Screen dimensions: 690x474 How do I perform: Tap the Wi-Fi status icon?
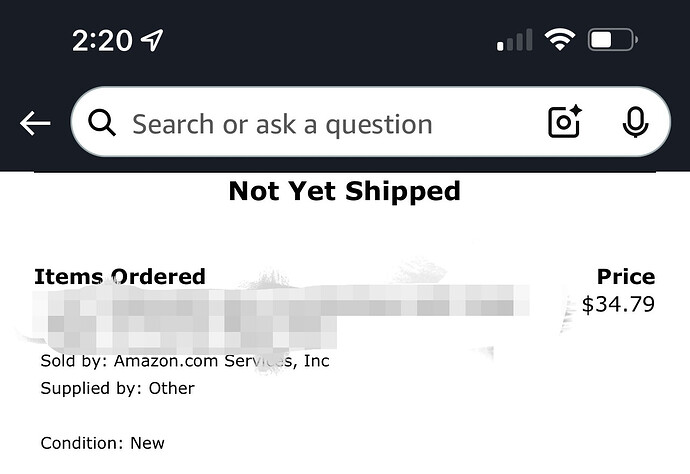(x=559, y=41)
